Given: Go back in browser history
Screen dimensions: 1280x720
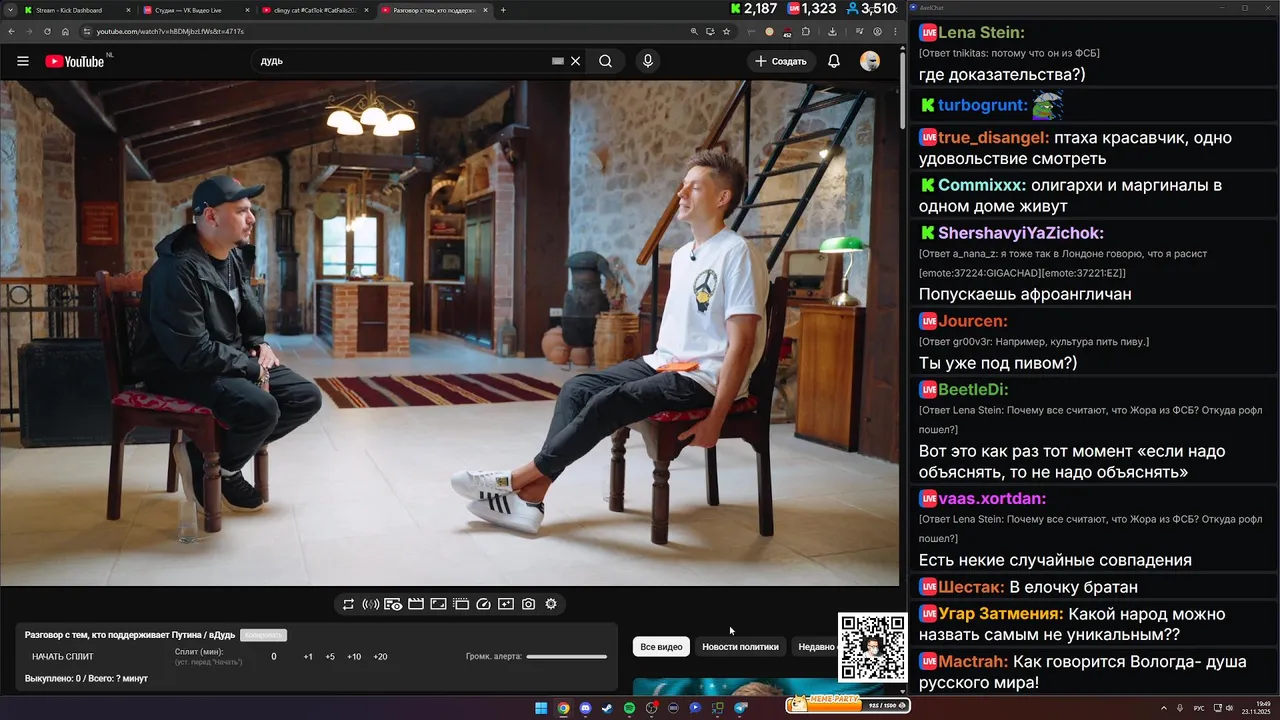Looking at the screenshot, I should tap(11, 31).
